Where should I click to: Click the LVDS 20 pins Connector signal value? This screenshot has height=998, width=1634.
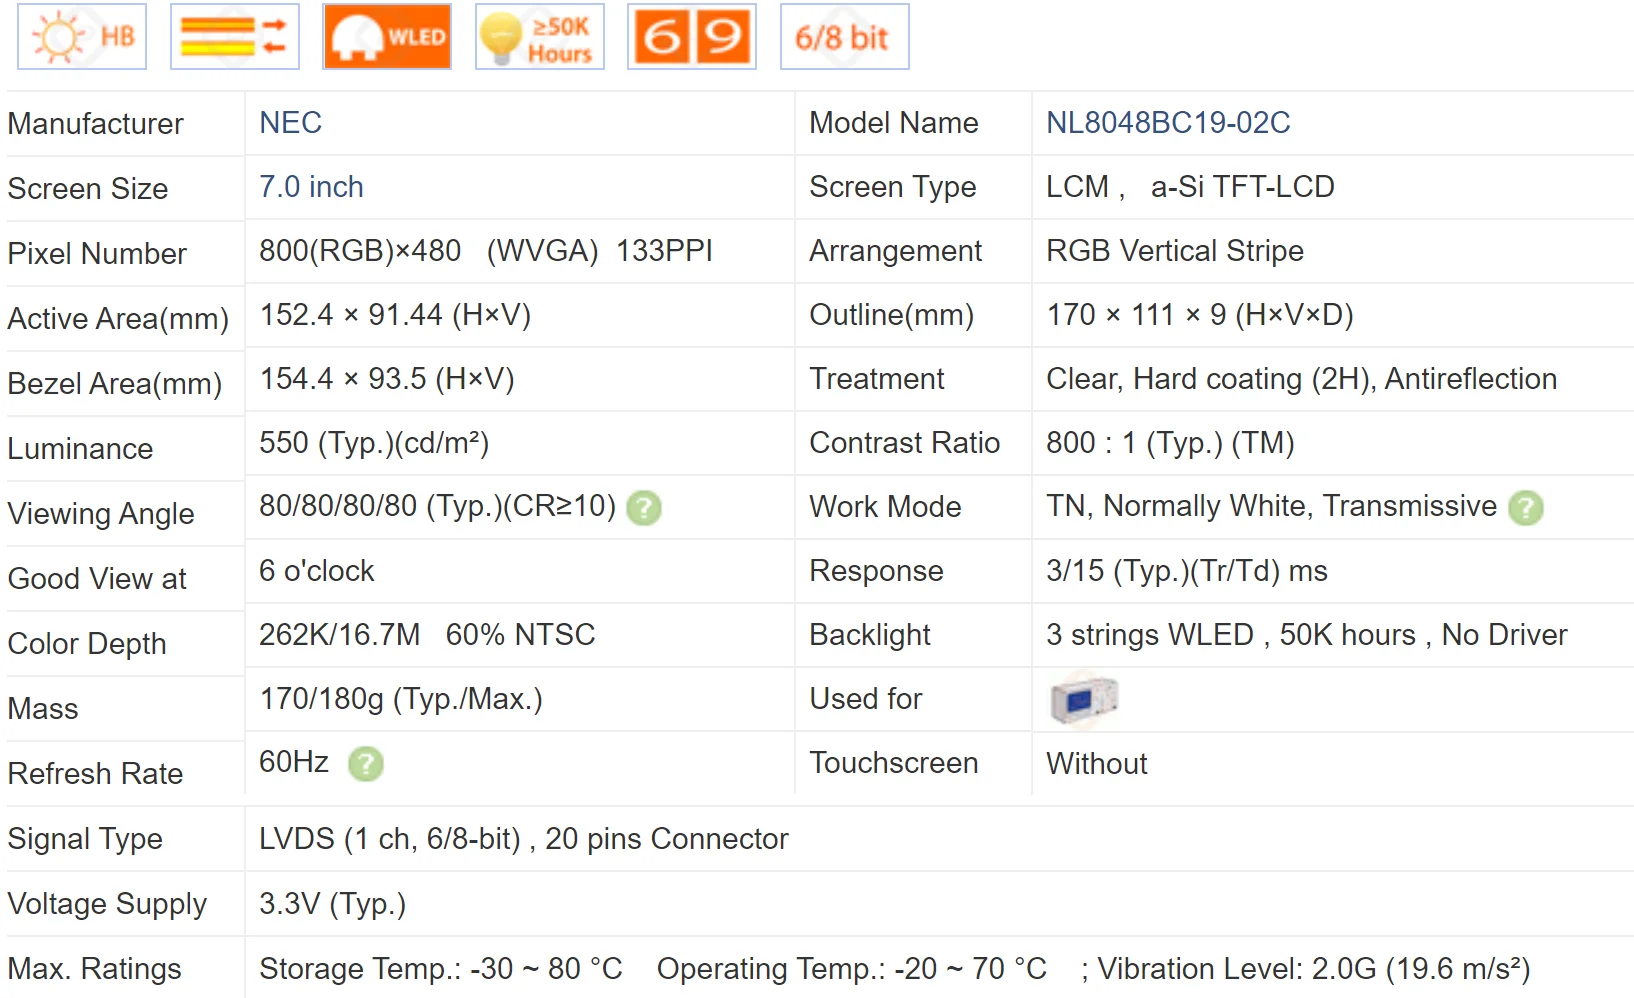tap(524, 839)
